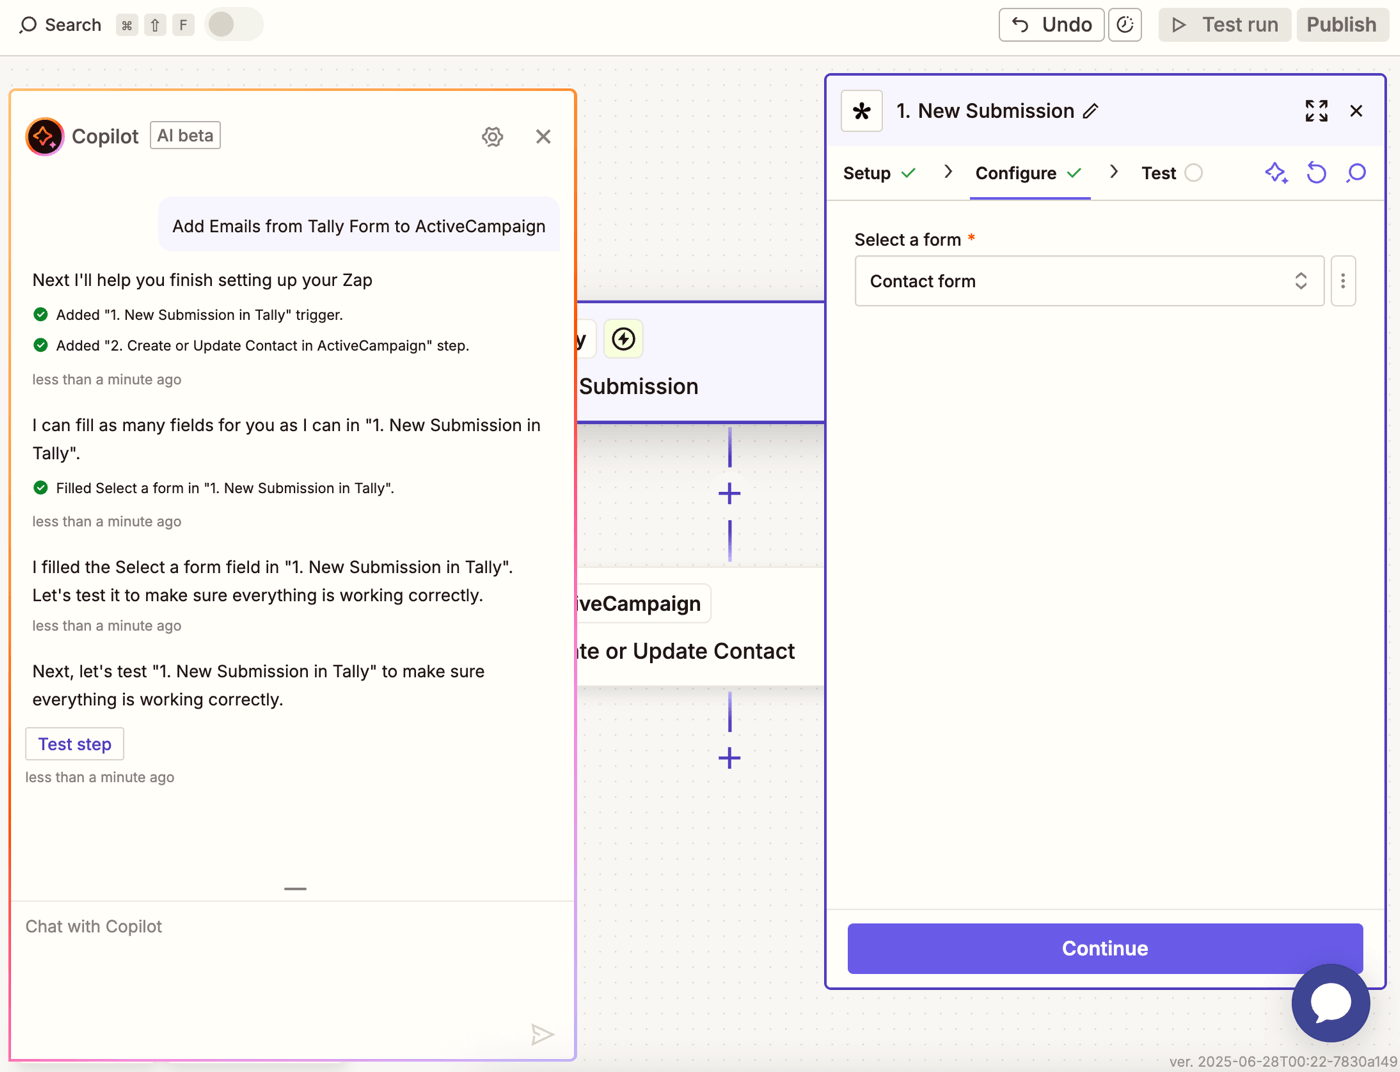
Task: Add step after Create or Update Contact
Action: pyautogui.click(x=729, y=758)
